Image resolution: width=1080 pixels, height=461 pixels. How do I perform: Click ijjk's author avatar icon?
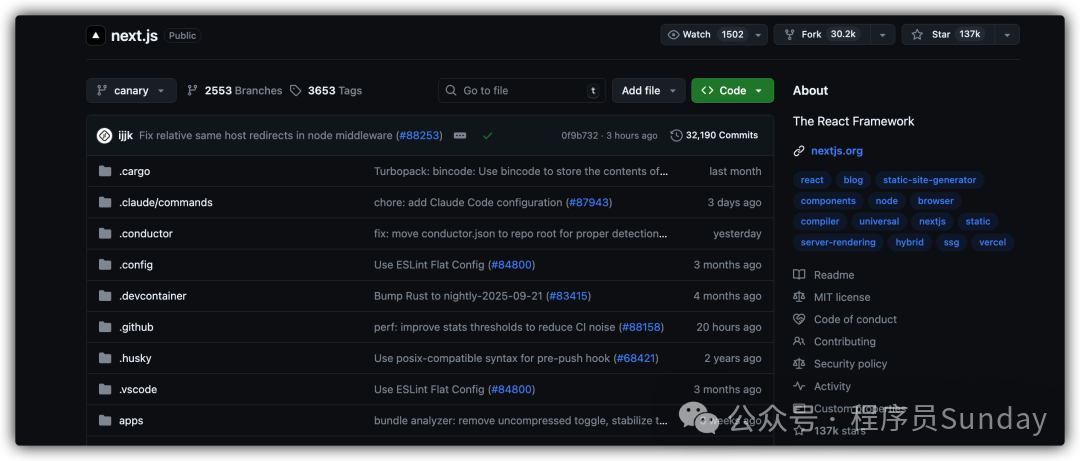(104, 135)
